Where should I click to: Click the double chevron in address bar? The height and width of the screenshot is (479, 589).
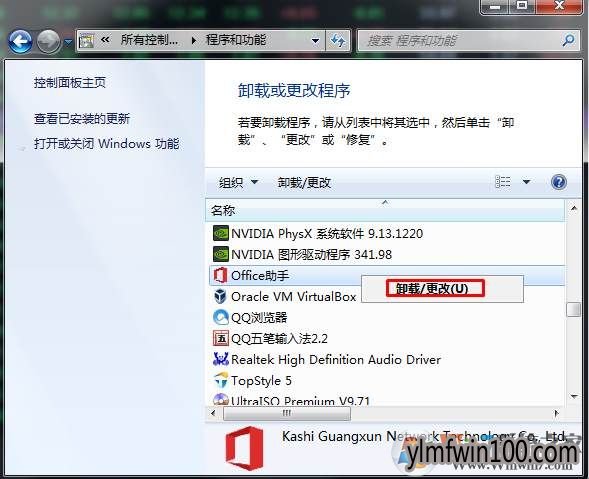point(106,39)
